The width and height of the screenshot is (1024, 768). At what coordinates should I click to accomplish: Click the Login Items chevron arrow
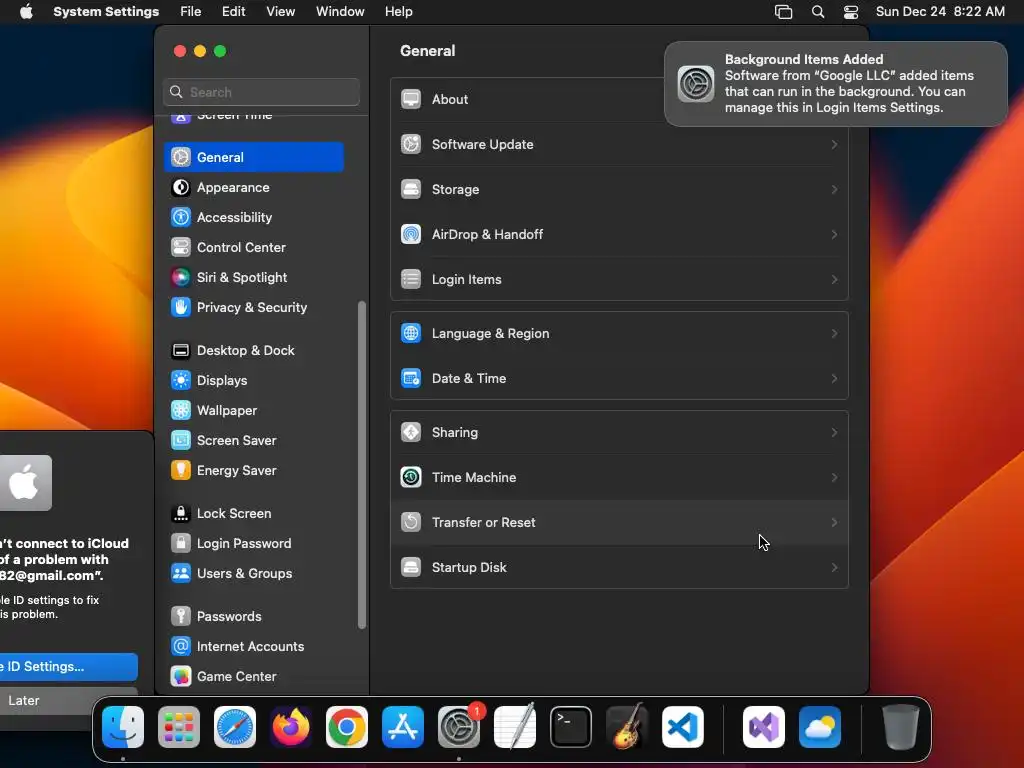click(x=834, y=280)
